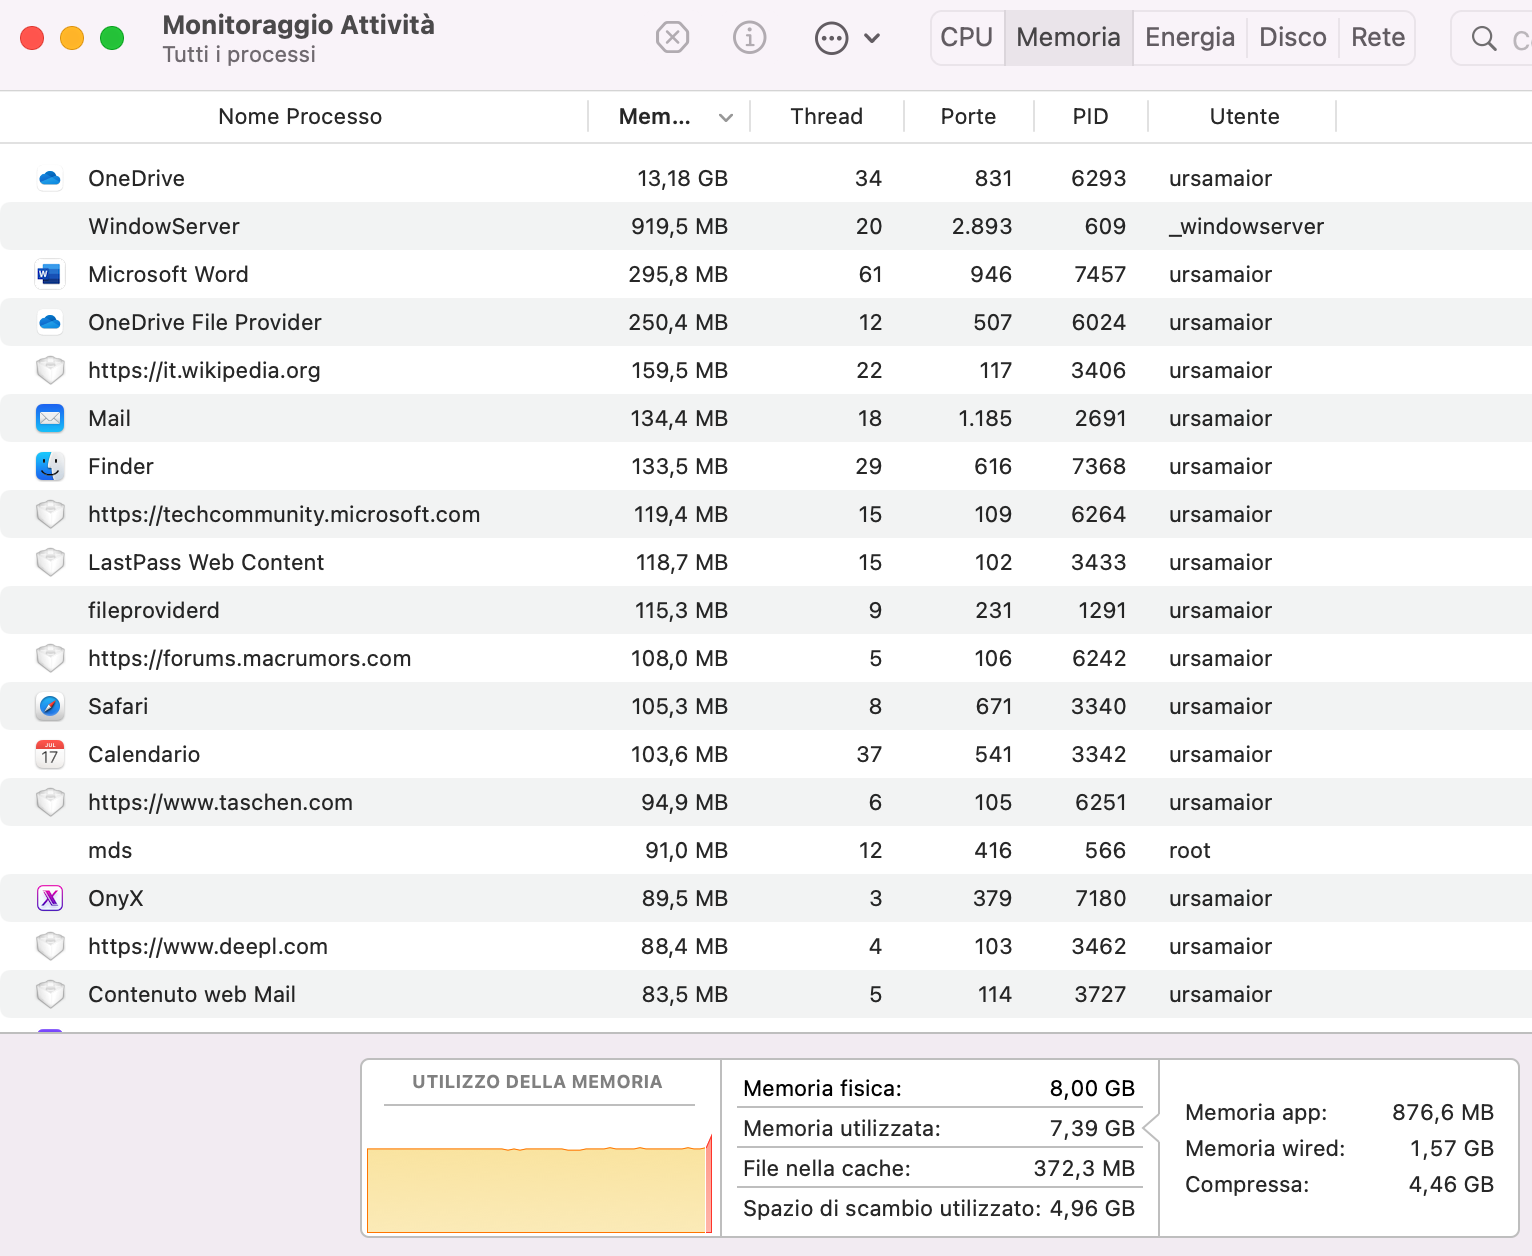Click the green zoom window button
1532x1256 pixels.
(x=112, y=38)
